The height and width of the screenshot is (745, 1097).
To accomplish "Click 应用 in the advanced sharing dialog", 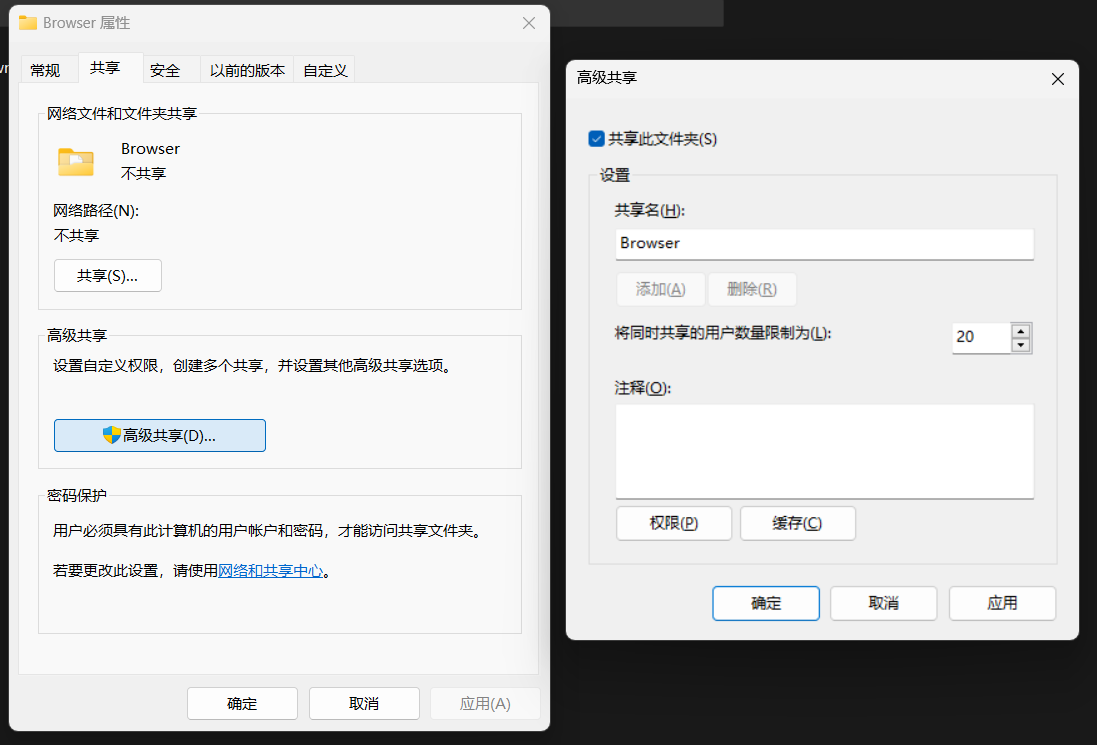I will click(x=1002, y=603).
